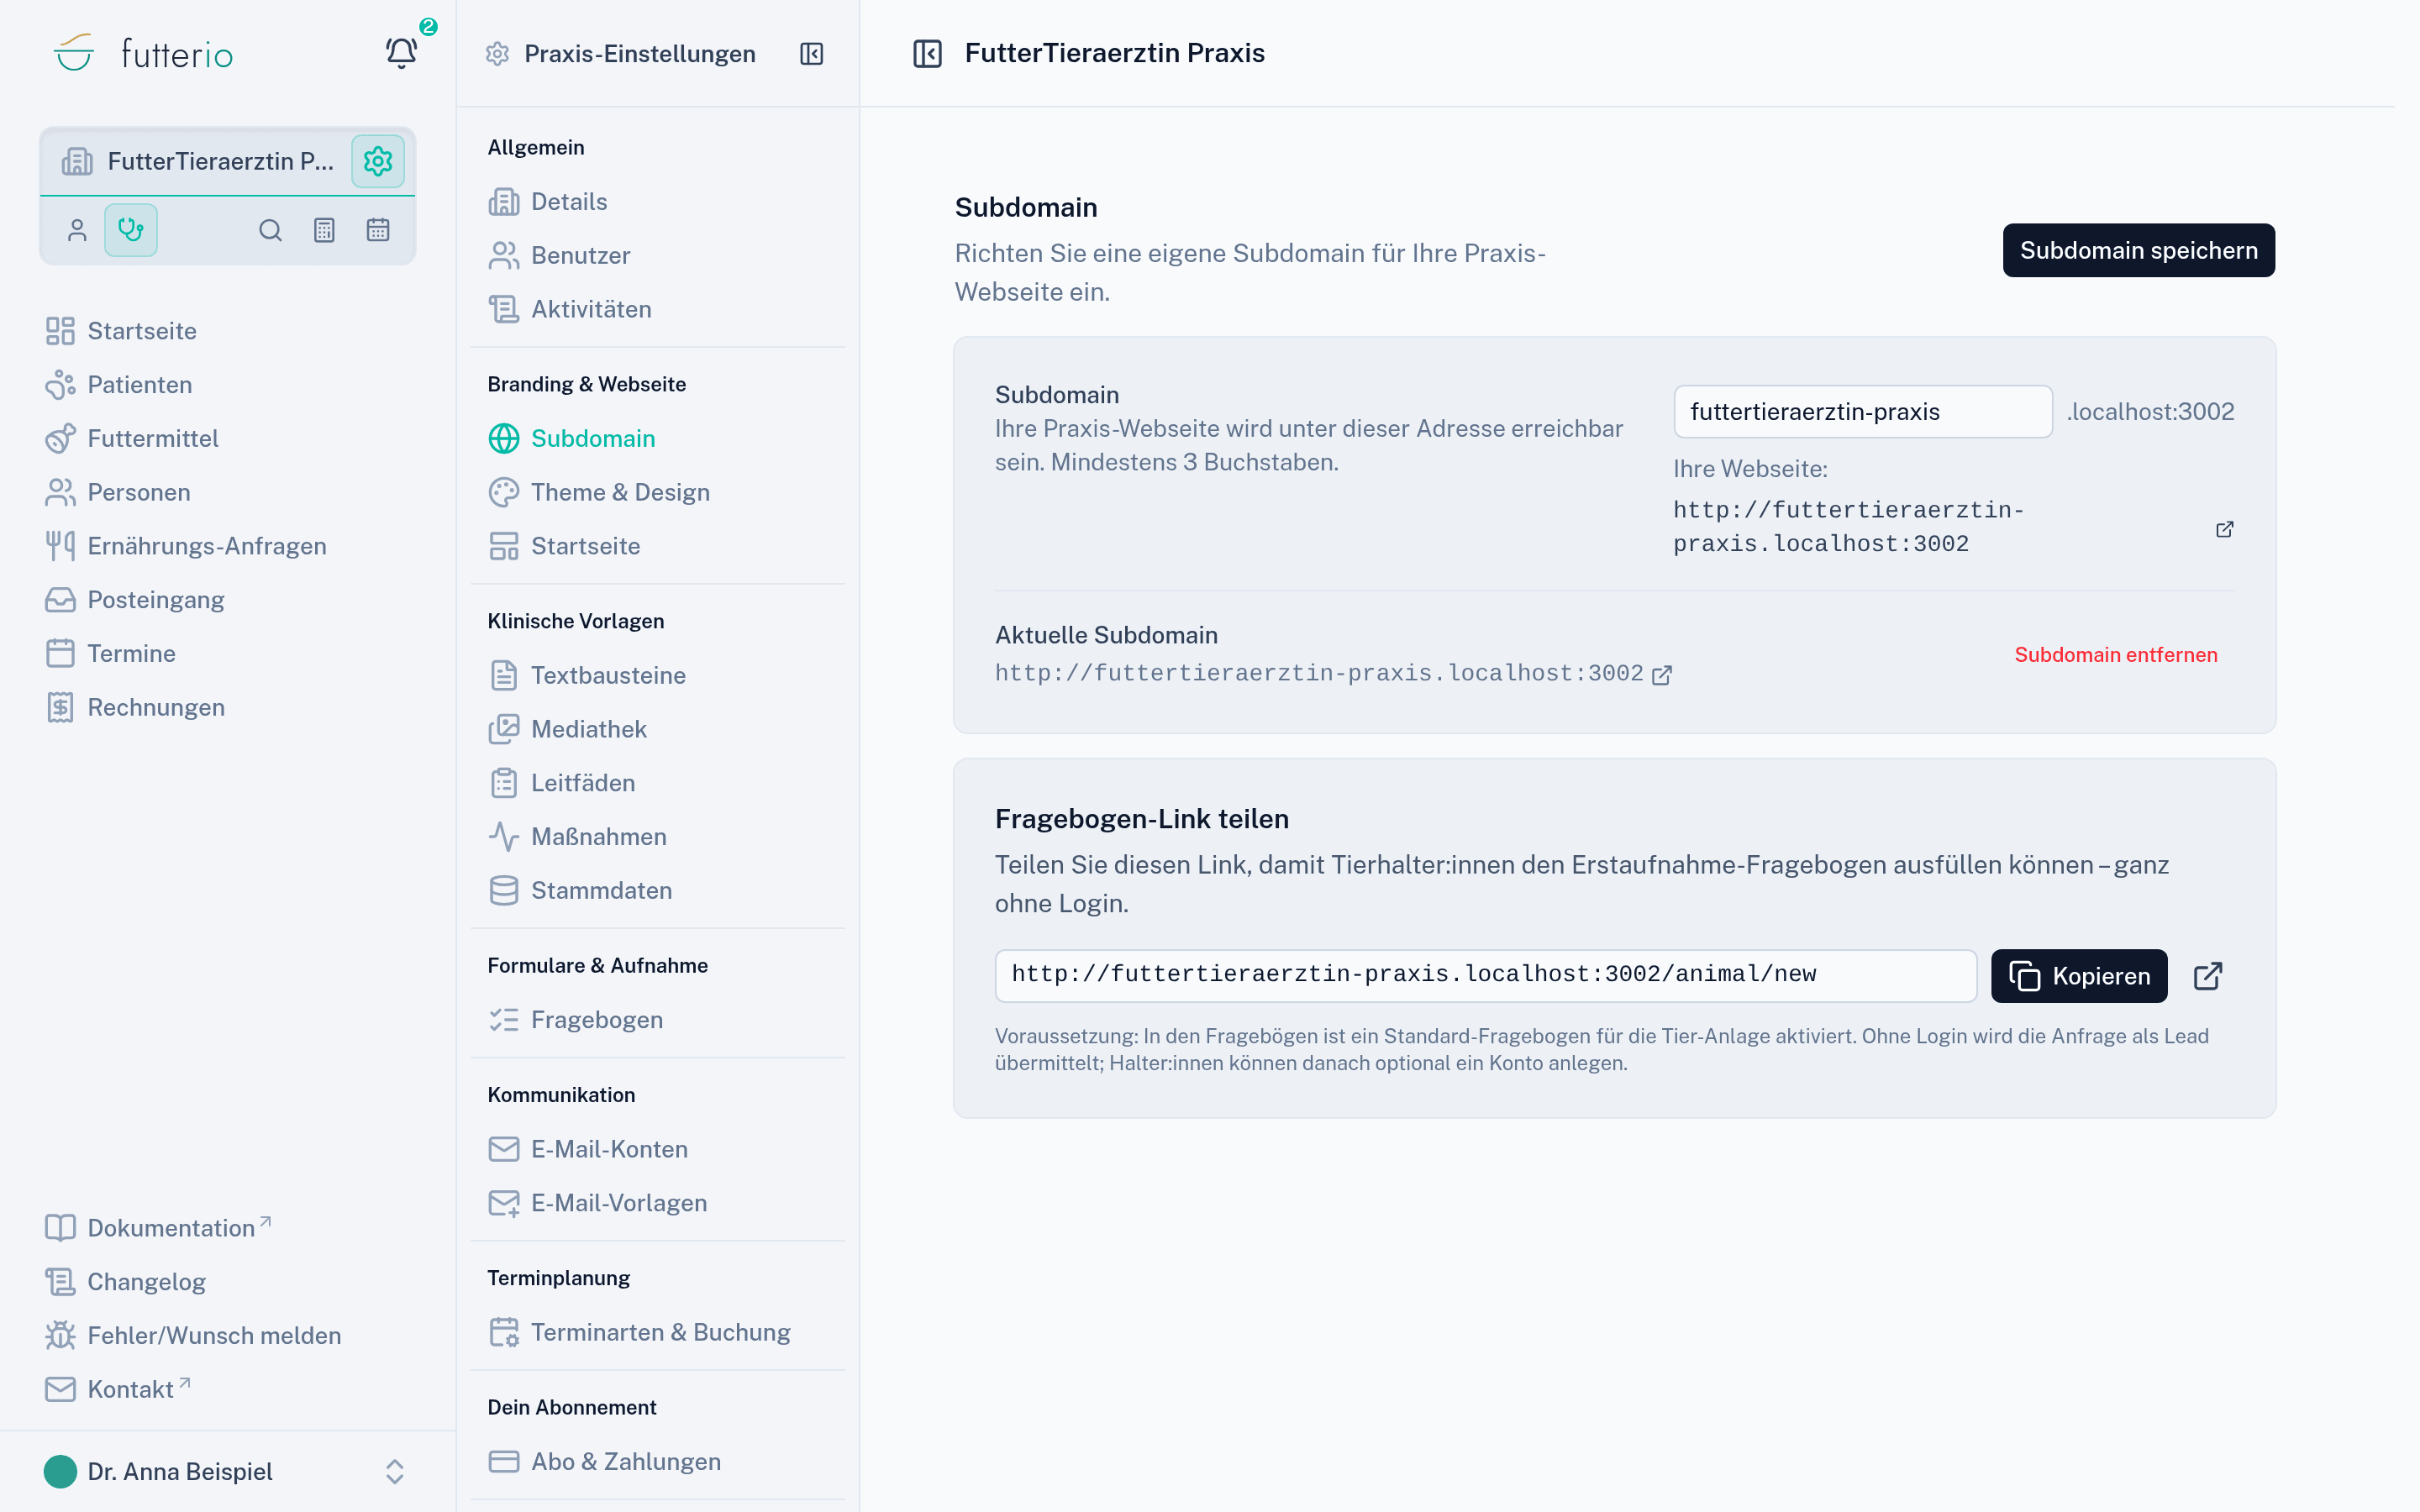Open current subdomain external link icon
This screenshot has height=1512, width=2420.
click(x=1661, y=675)
